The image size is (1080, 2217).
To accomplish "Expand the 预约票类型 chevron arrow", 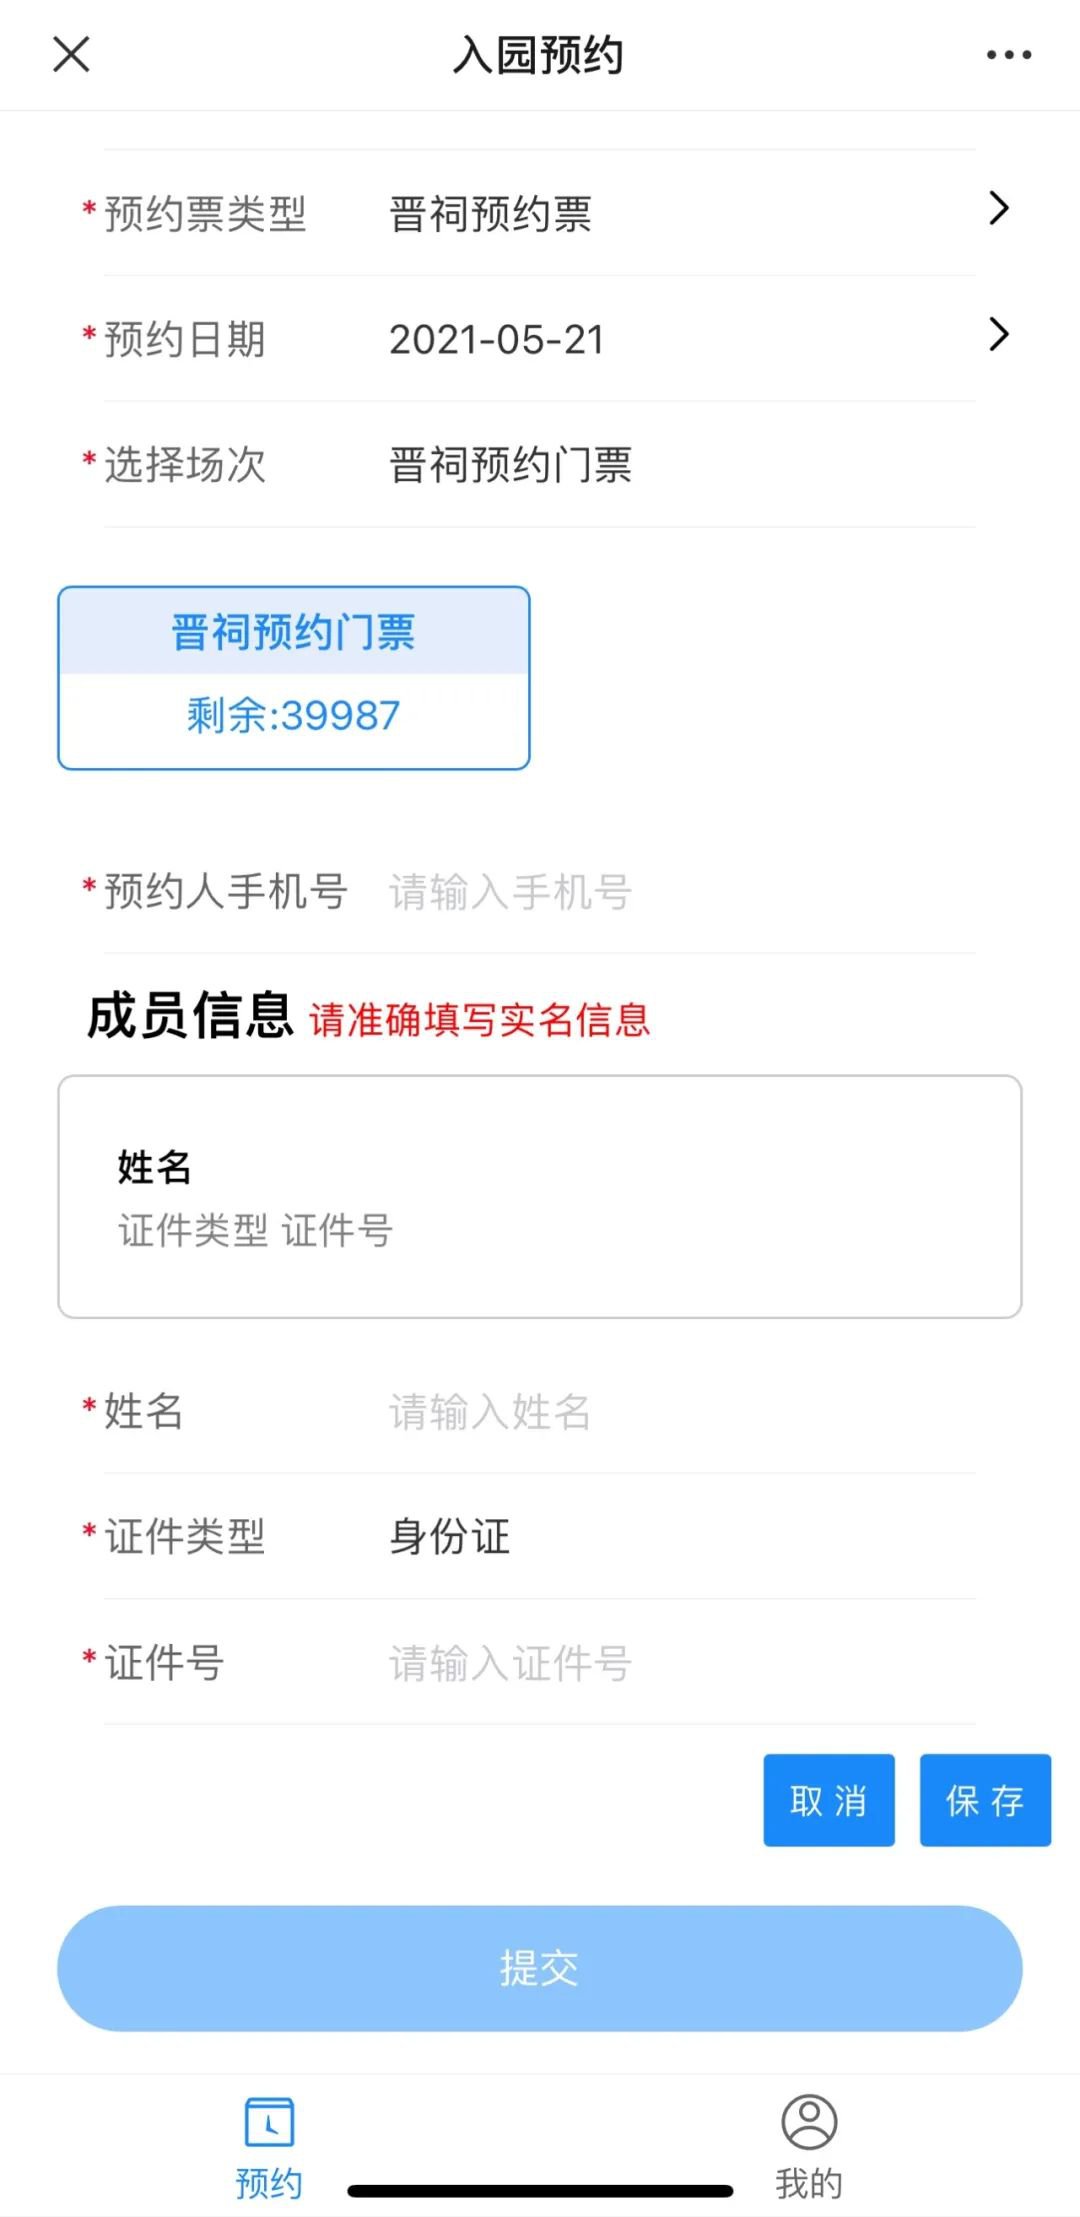I will click(x=998, y=208).
